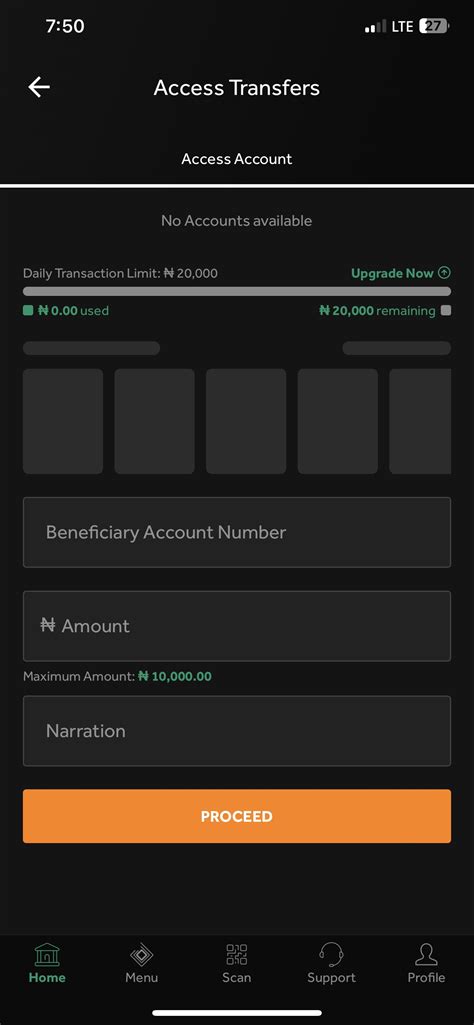Select the Access Account tab
This screenshot has width=474, height=1025.
pyautogui.click(x=237, y=159)
